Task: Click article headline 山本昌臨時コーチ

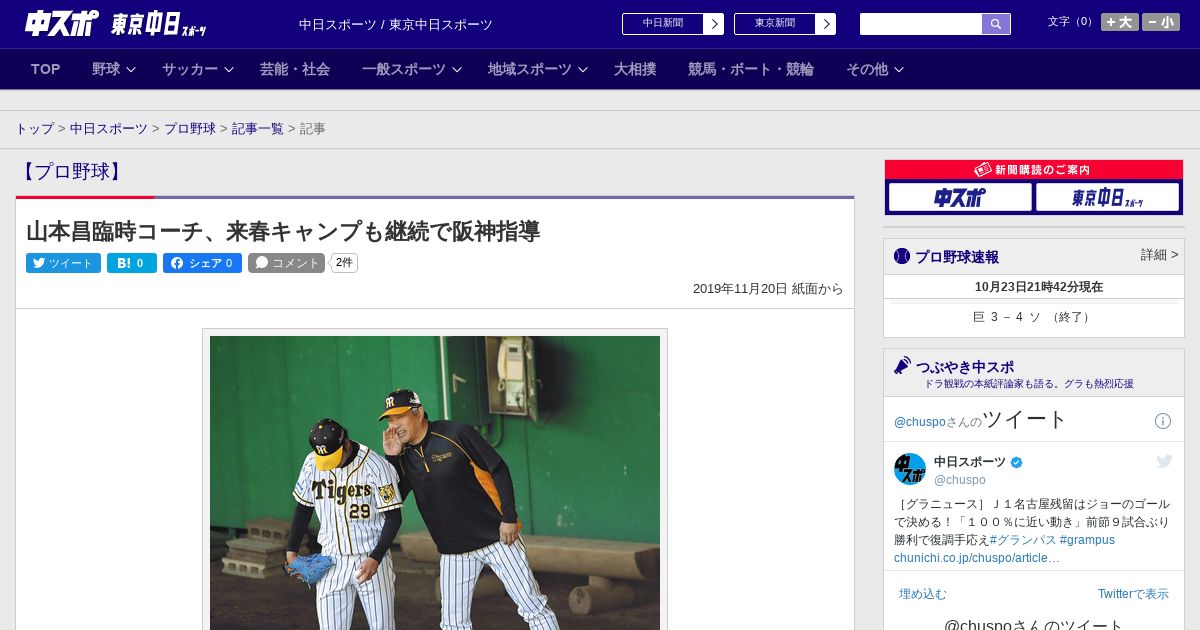Action: (283, 231)
